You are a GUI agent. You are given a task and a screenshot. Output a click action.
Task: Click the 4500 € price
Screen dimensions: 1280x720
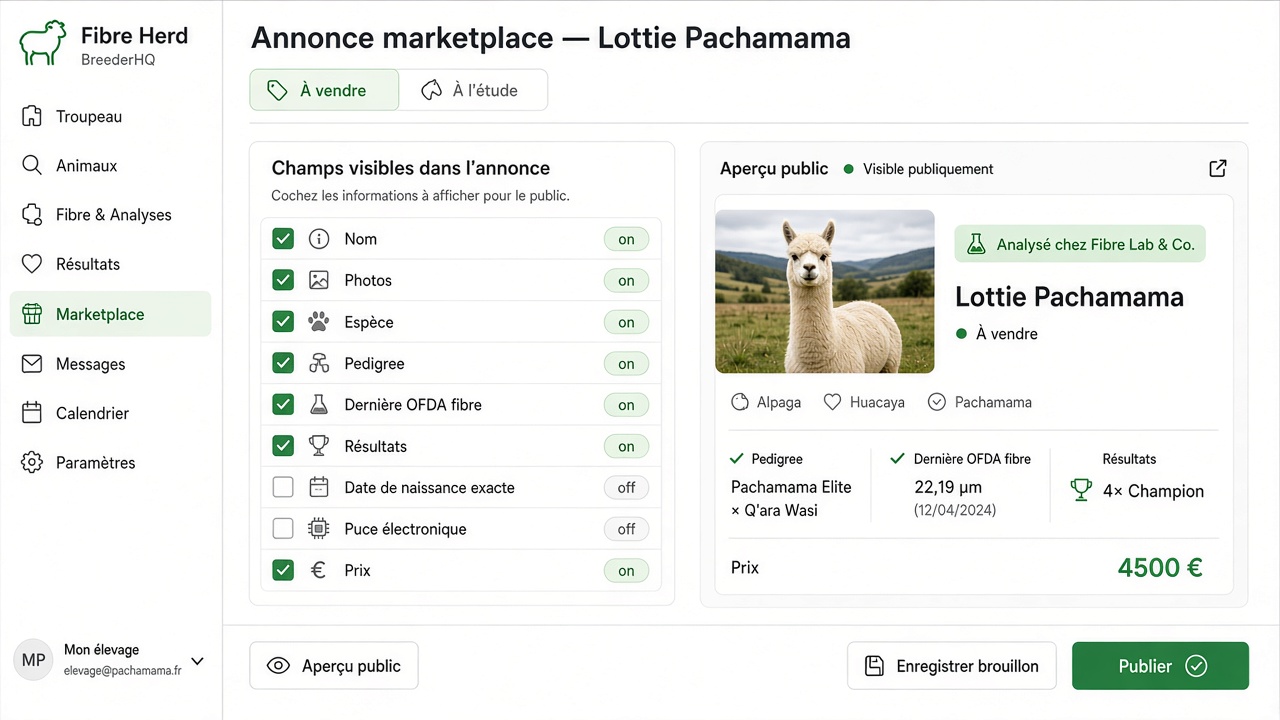pos(1160,568)
